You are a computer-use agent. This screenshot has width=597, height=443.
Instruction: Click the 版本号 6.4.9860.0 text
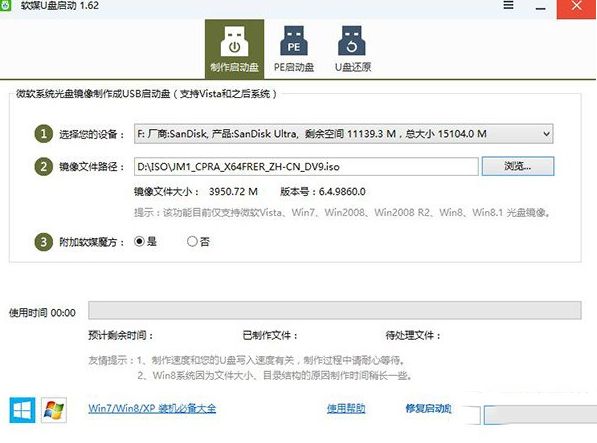[323, 191]
